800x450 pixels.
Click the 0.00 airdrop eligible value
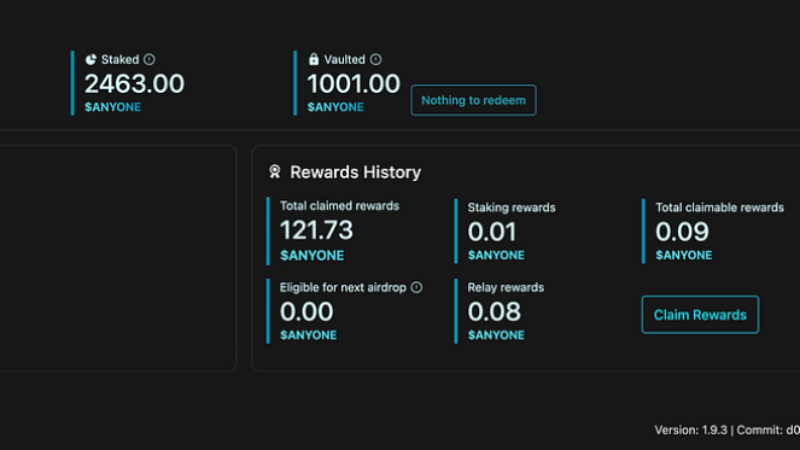tap(306, 312)
